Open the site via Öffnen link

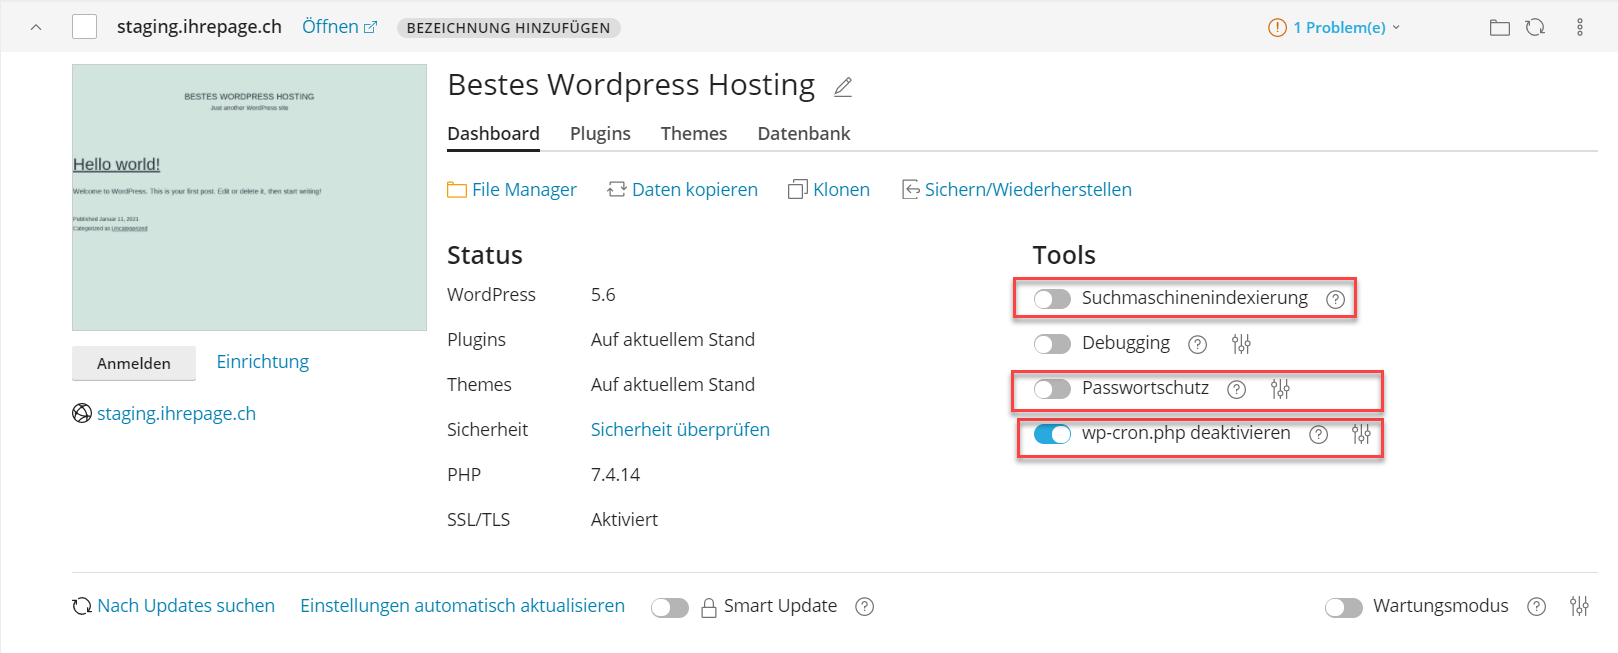340,27
